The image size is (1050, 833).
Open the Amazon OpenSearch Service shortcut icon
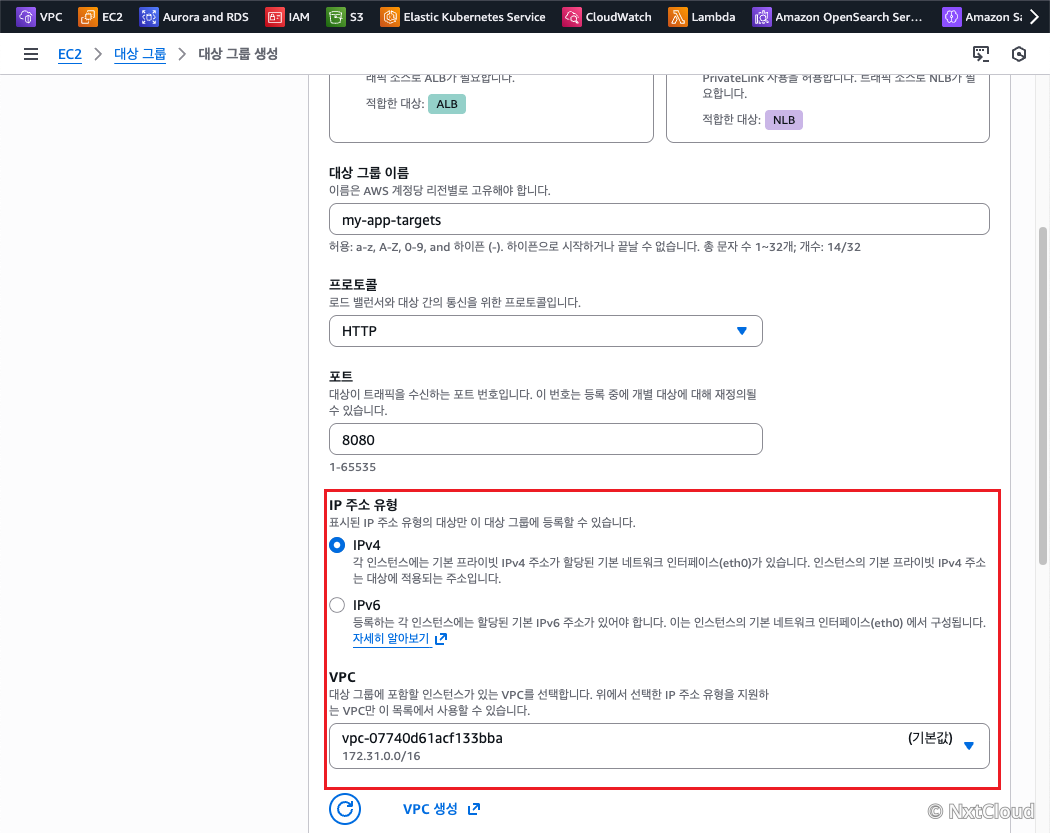(x=761, y=17)
